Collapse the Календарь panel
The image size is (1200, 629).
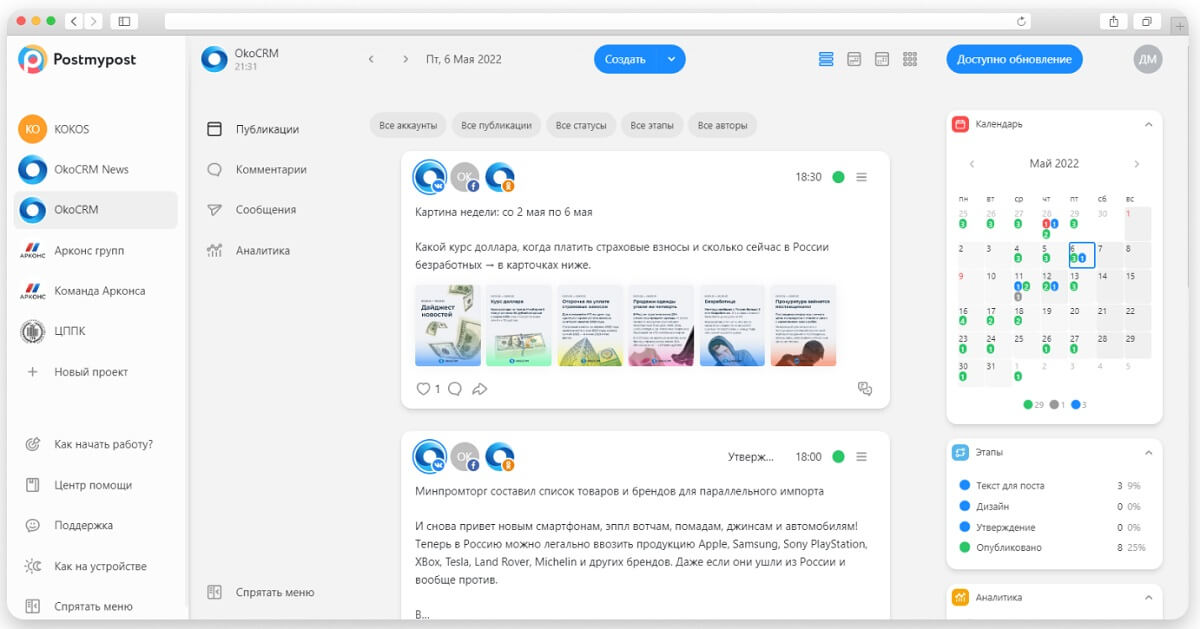1148,125
